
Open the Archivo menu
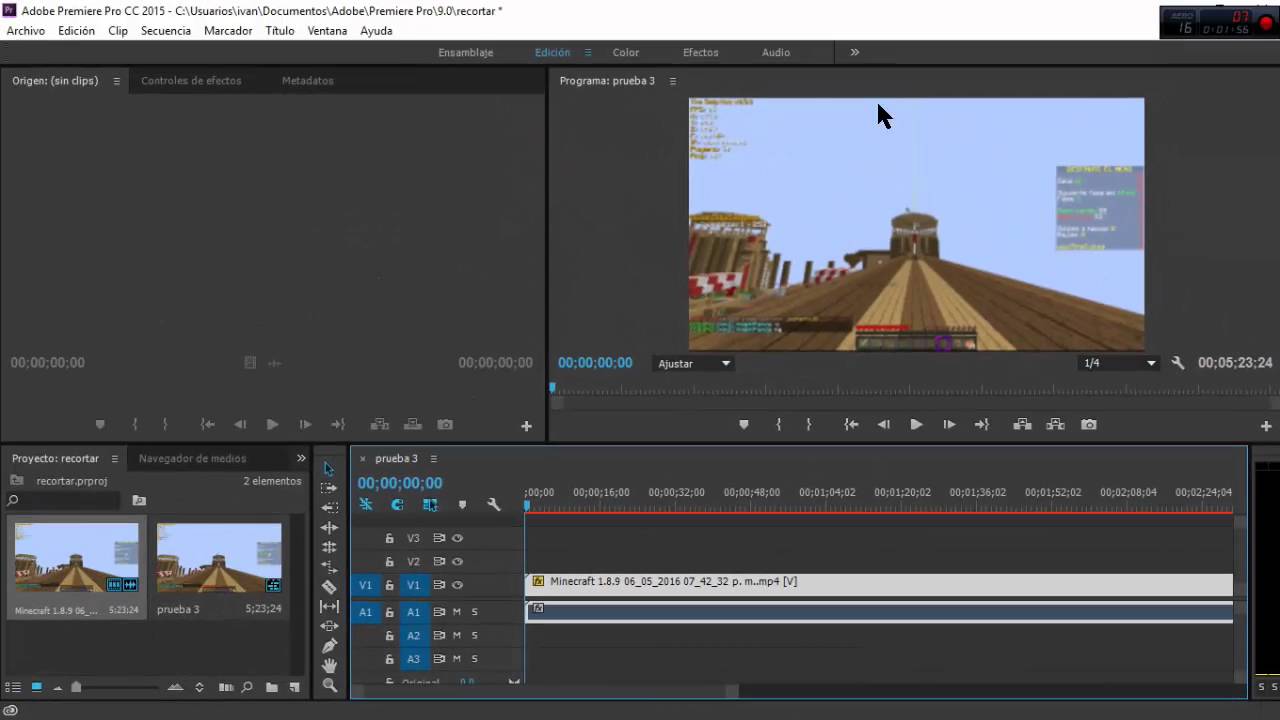(x=26, y=31)
